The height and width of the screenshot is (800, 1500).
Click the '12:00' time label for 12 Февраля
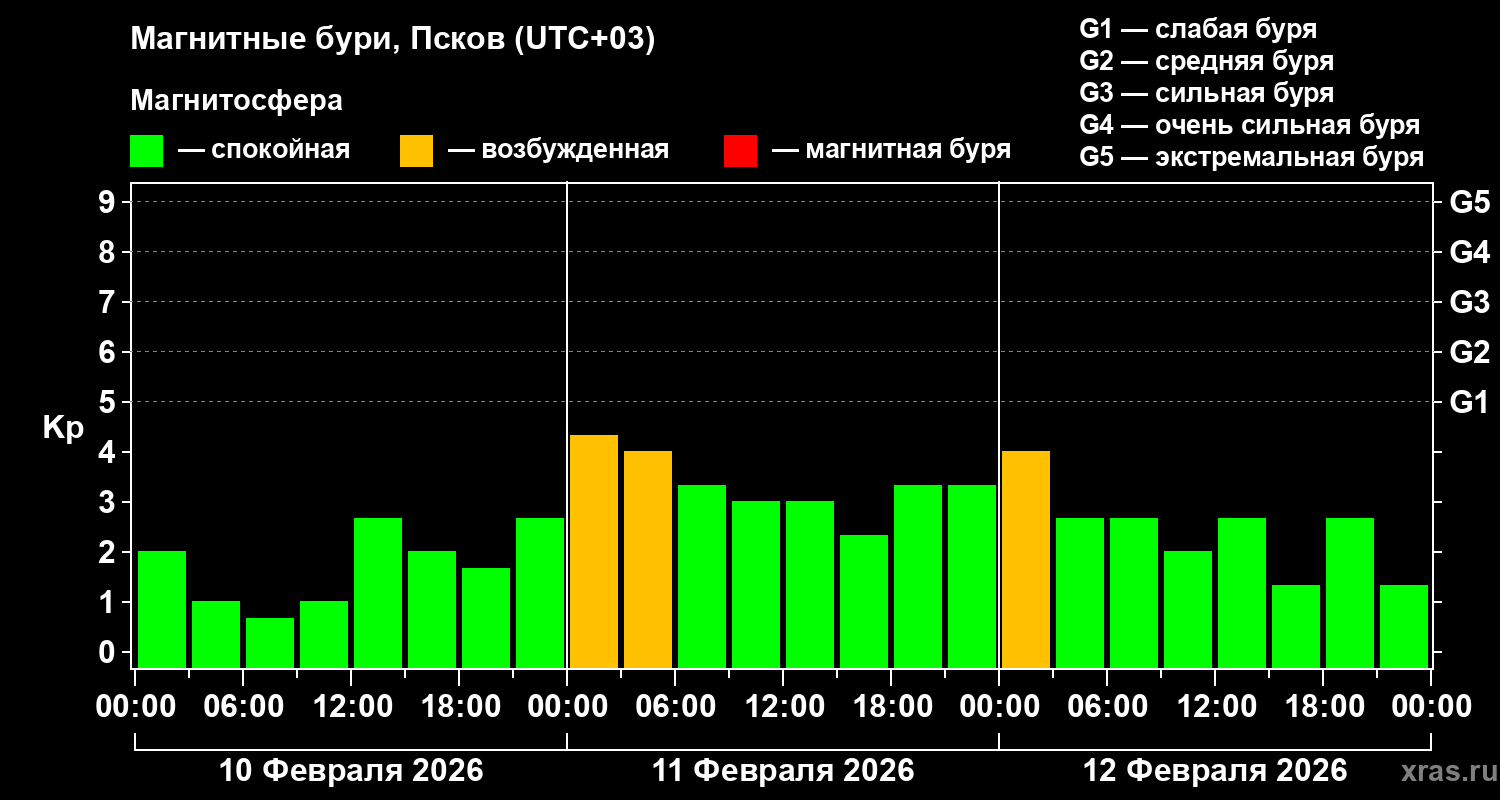[x=1215, y=707]
